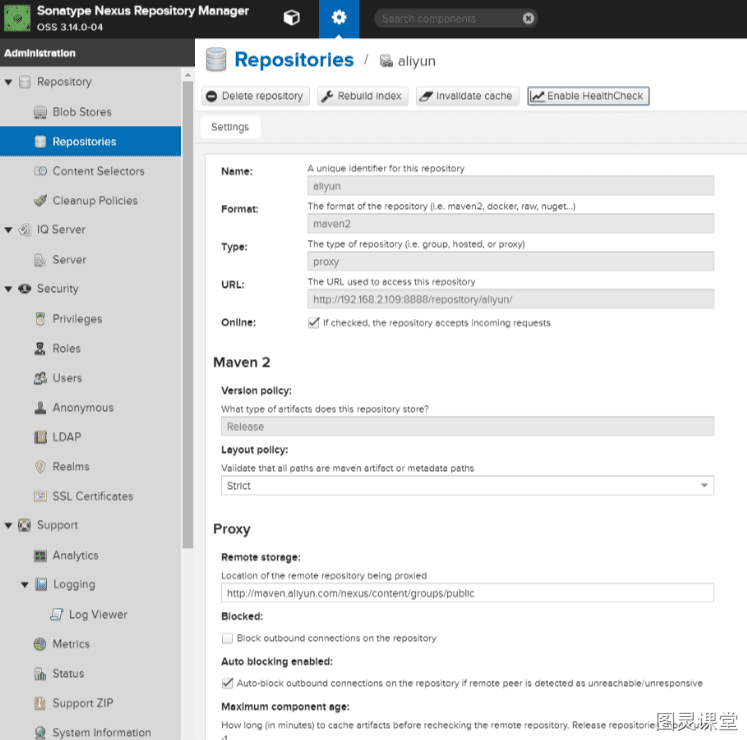Click the Version policy Release field
The height and width of the screenshot is (740, 747).
pos(467,426)
